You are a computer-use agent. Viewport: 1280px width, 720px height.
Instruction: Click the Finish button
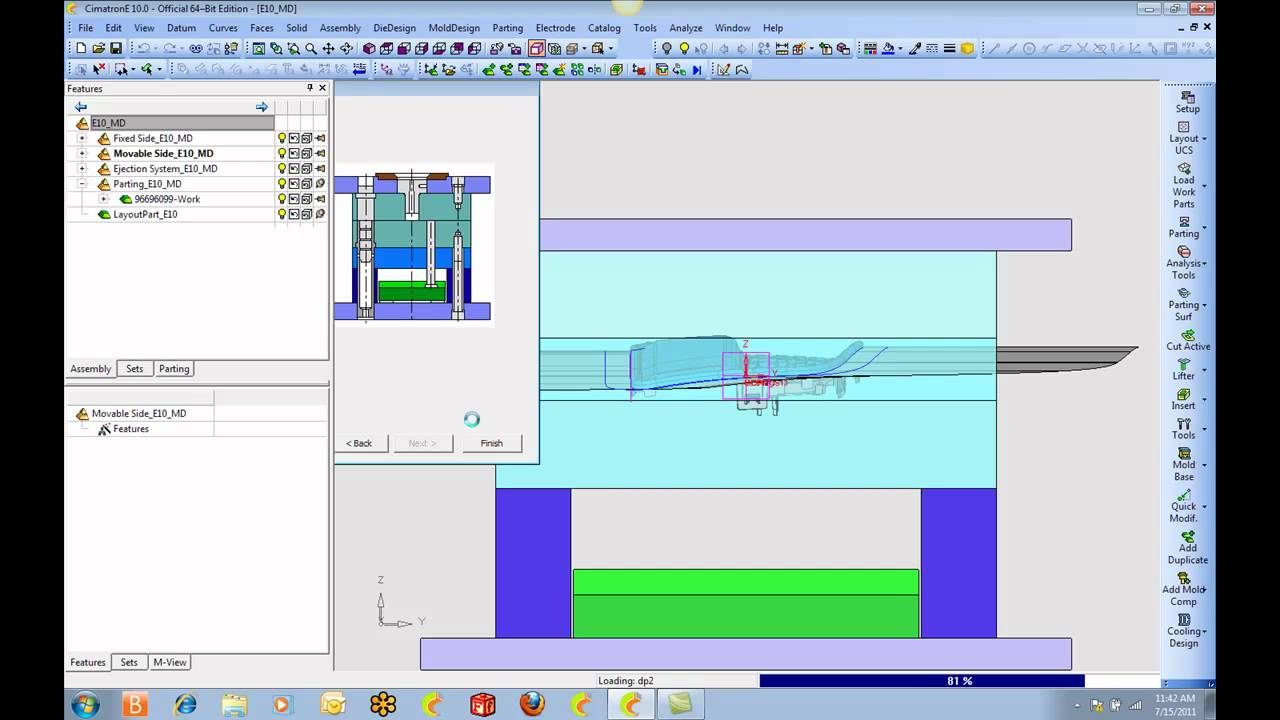[491, 443]
